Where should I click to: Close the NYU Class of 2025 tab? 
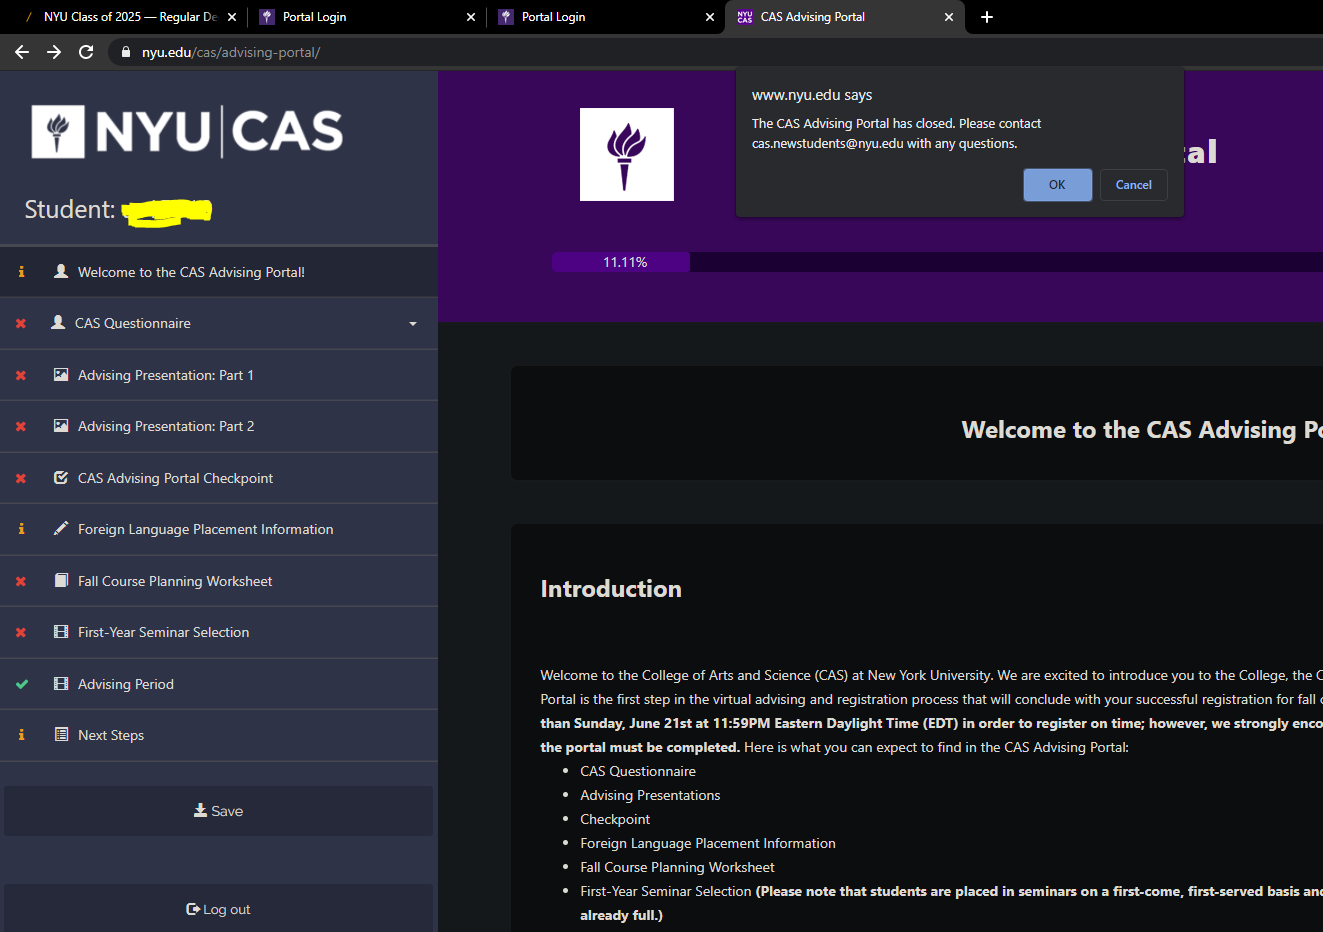click(232, 17)
